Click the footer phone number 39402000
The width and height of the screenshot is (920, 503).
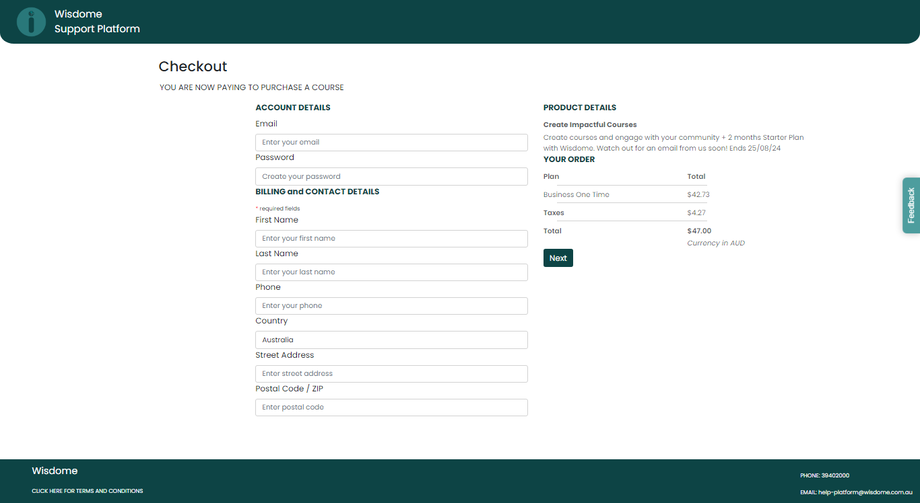pyautogui.click(x=836, y=475)
